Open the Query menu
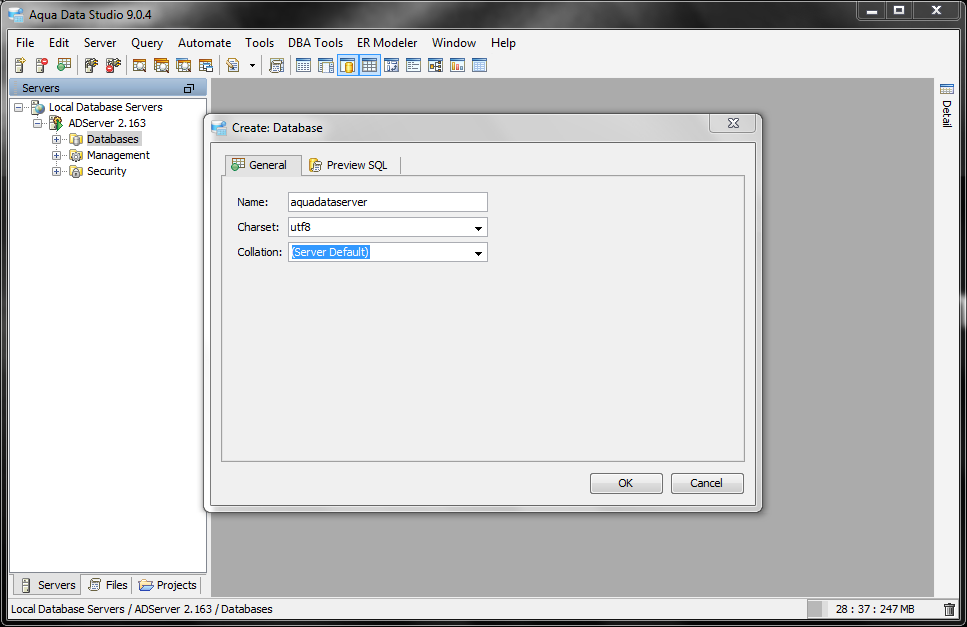967x627 pixels. 147,43
